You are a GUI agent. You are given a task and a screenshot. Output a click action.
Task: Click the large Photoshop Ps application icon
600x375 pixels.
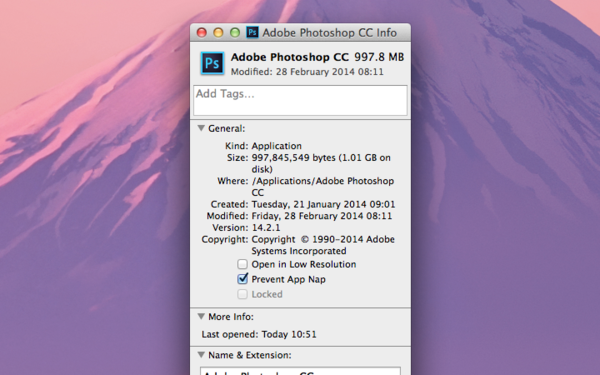[212, 63]
